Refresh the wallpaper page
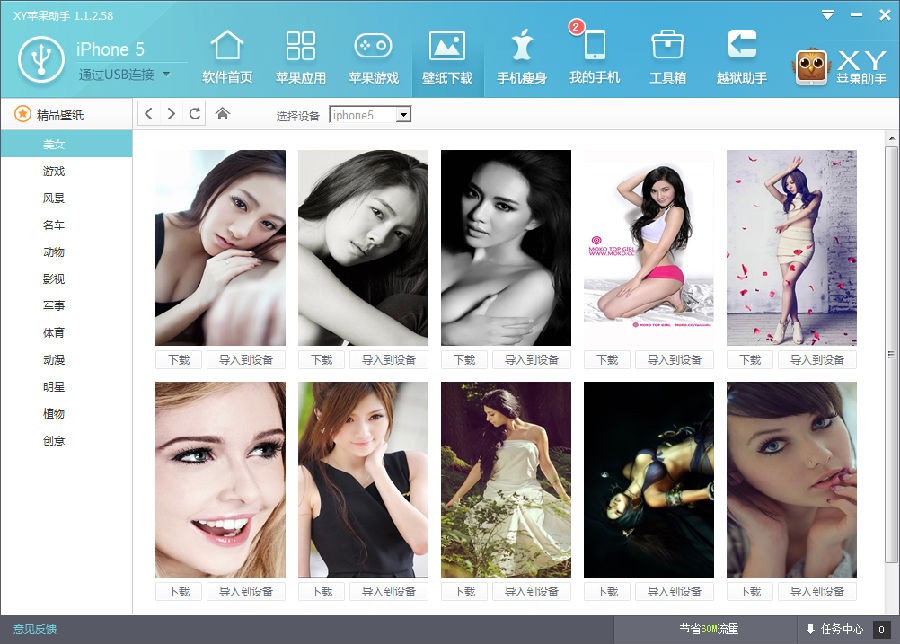Image resolution: width=900 pixels, height=644 pixels. coord(194,114)
